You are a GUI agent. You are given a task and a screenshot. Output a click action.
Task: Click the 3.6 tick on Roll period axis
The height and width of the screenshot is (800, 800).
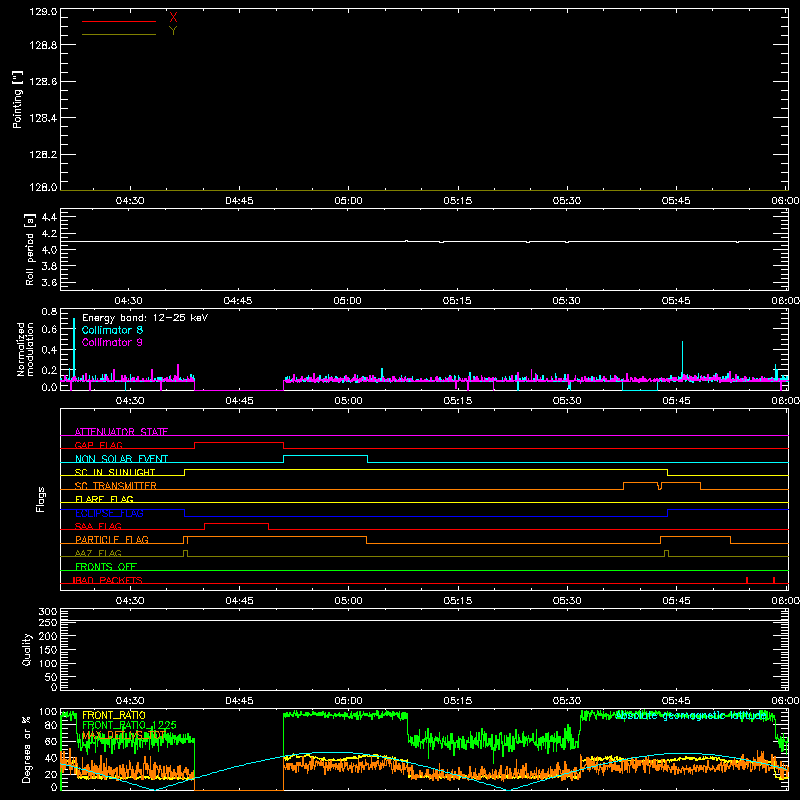(x=49, y=283)
